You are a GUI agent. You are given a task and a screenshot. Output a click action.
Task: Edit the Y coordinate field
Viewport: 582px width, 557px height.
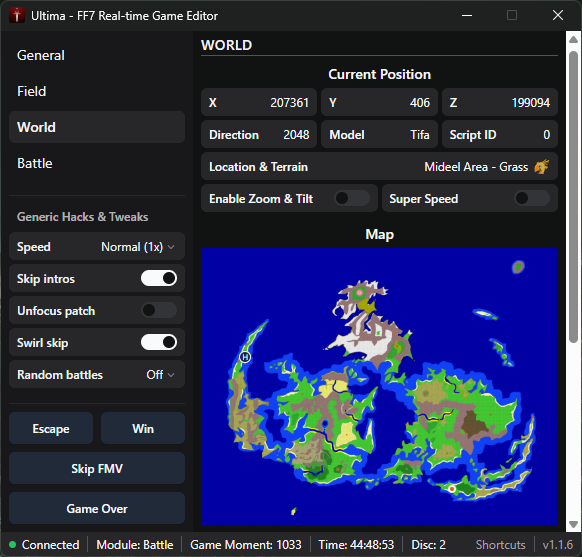click(379, 102)
